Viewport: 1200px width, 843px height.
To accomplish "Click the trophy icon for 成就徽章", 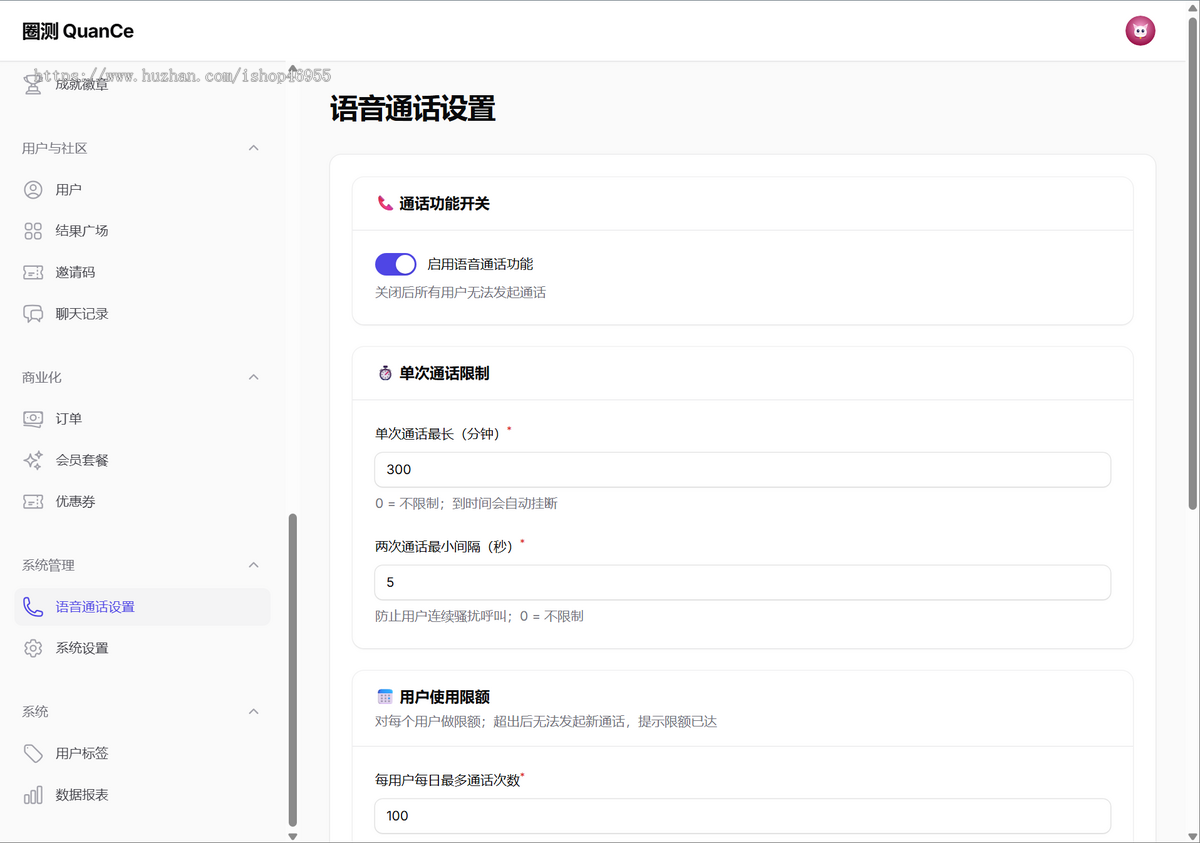I will pos(33,85).
